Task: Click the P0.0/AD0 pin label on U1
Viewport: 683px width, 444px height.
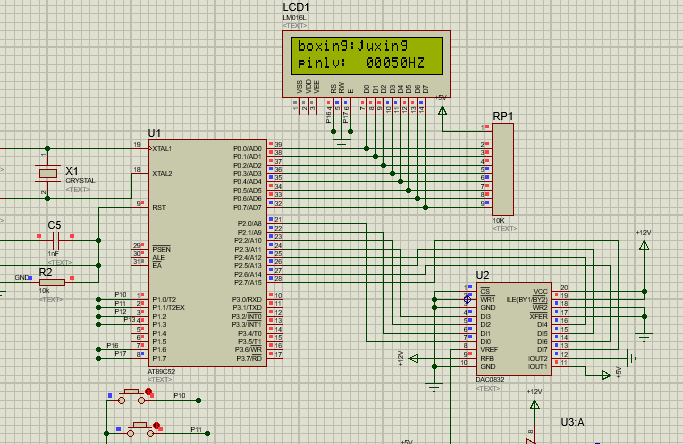Action: tap(247, 149)
